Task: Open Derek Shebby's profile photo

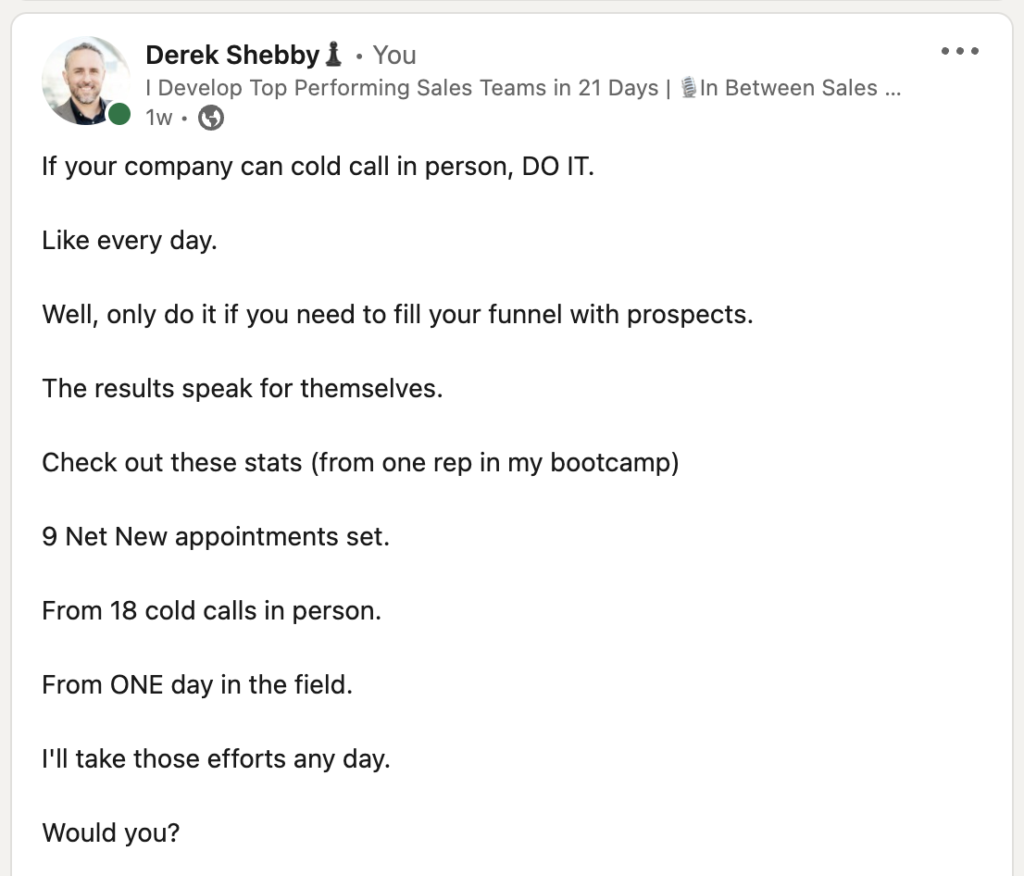Action: (86, 80)
